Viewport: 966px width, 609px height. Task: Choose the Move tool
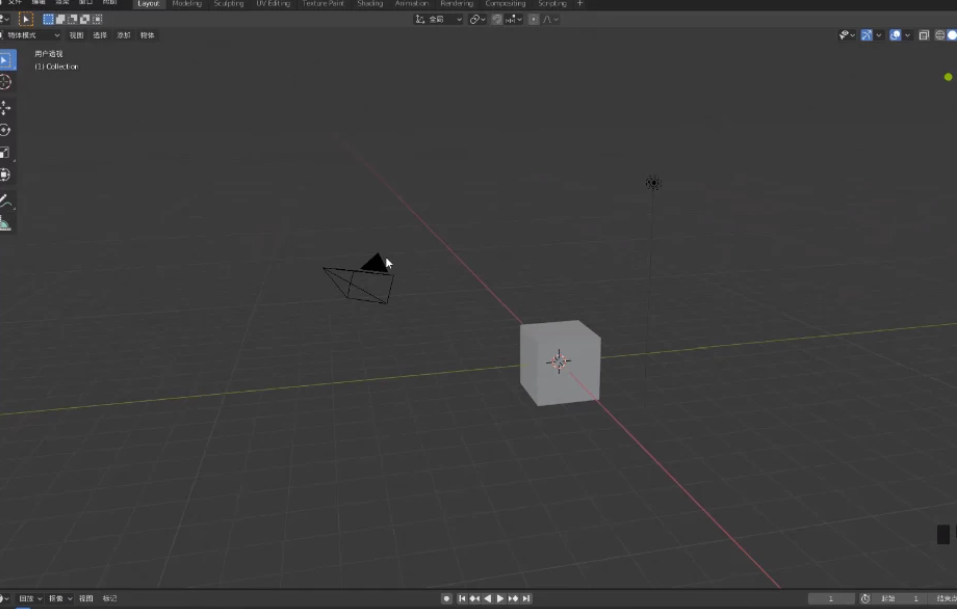pos(5,107)
